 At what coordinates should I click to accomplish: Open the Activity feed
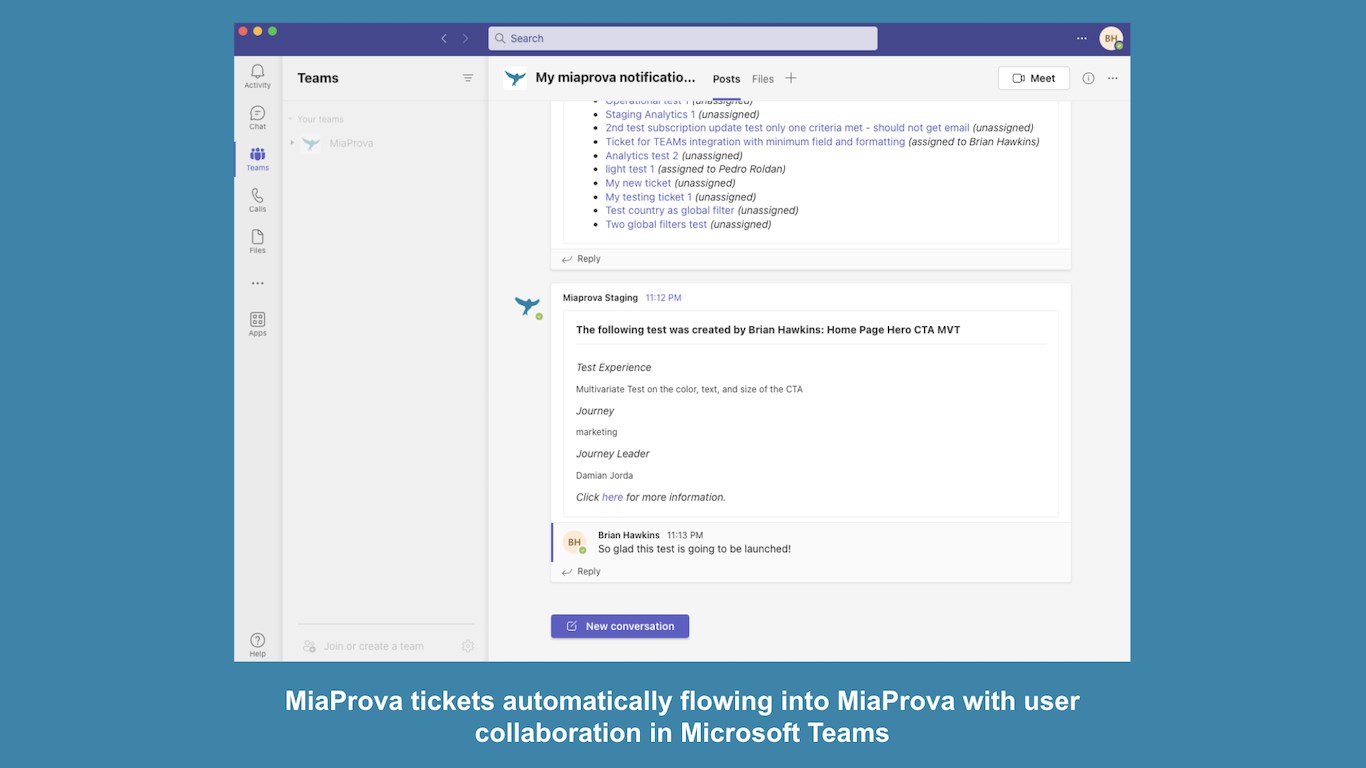[x=257, y=76]
